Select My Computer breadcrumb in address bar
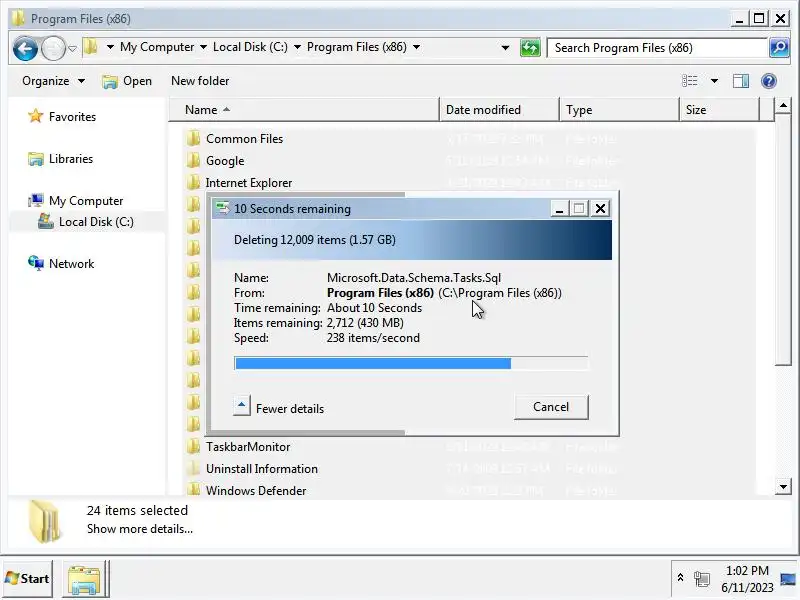The height and width of the screenshot is (600, 800). 157,47
